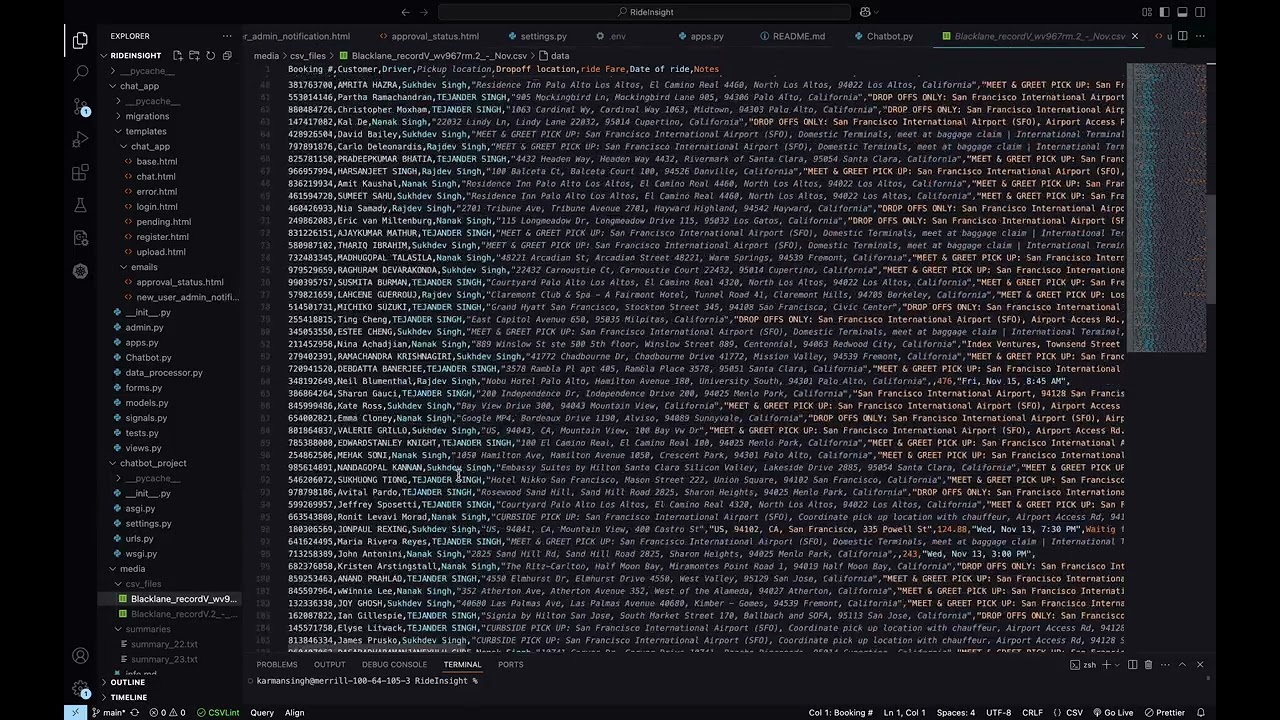This screenshot has height=720, width=1280.
Task: Change encoding via UTF-8 status item
Action: [998, 713]
